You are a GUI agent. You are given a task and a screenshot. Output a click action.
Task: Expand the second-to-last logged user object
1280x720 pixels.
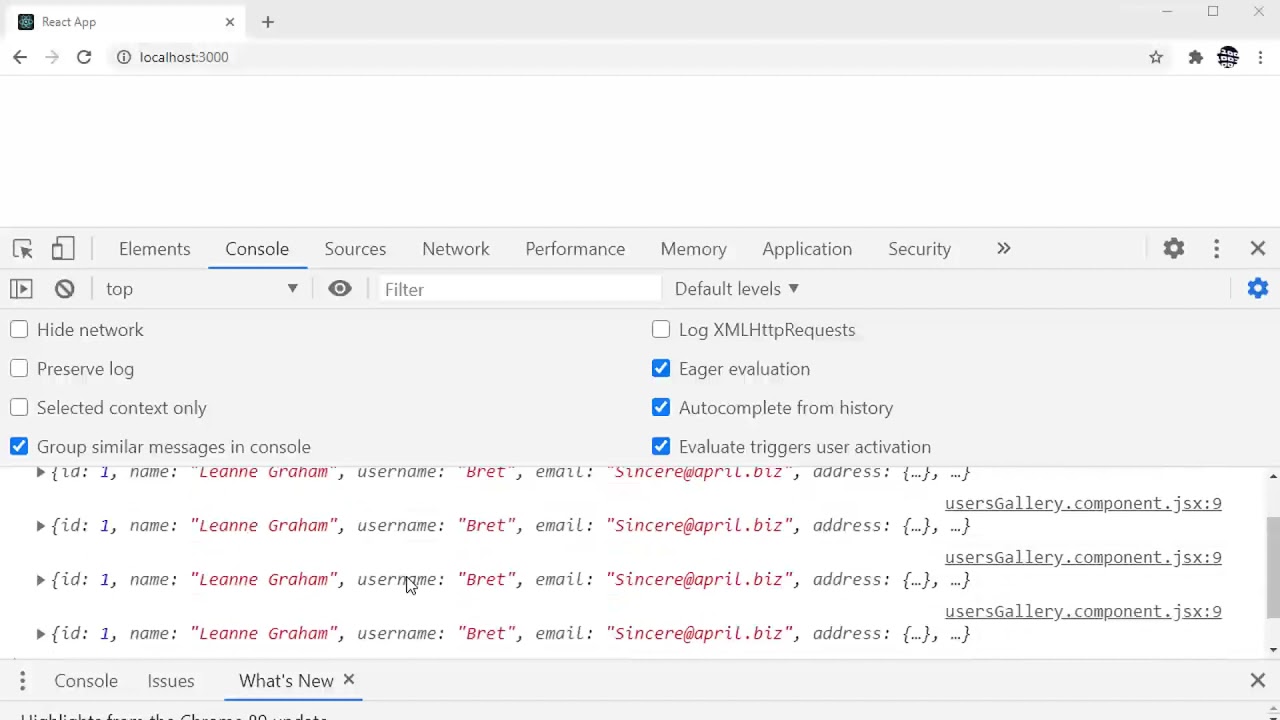pos(40,580)
